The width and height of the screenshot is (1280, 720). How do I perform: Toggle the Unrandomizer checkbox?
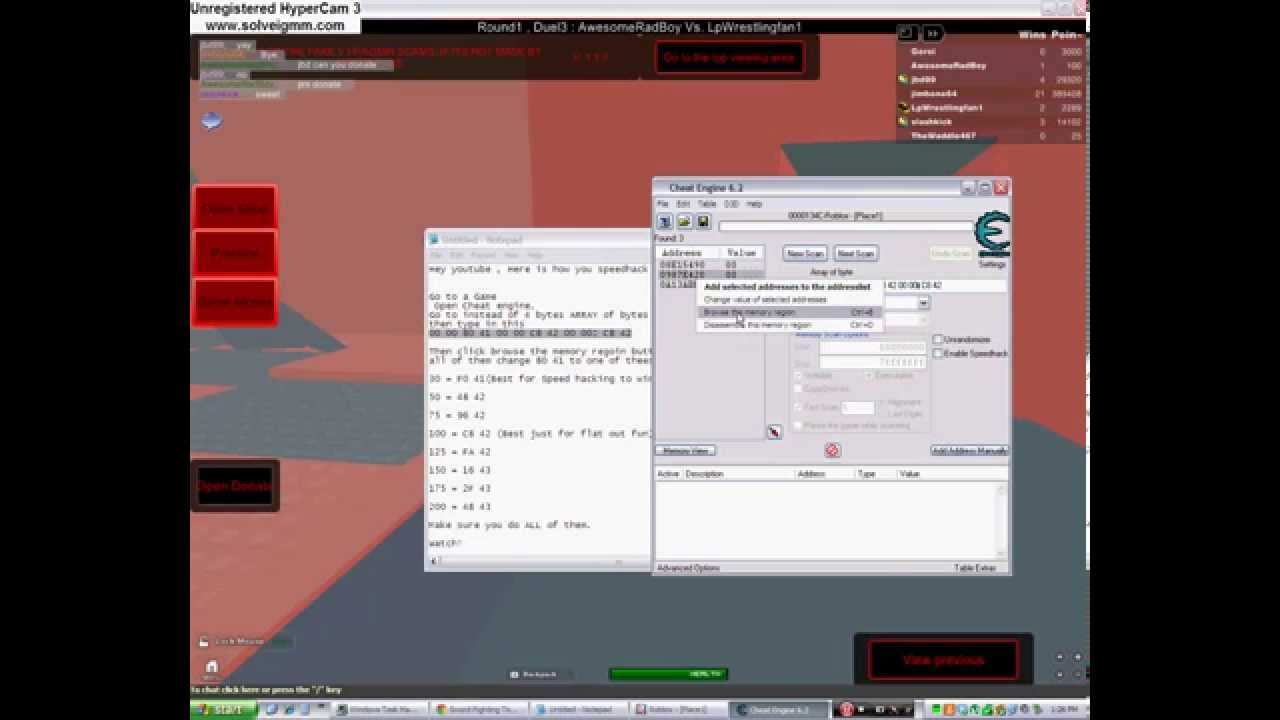(938, 340)
